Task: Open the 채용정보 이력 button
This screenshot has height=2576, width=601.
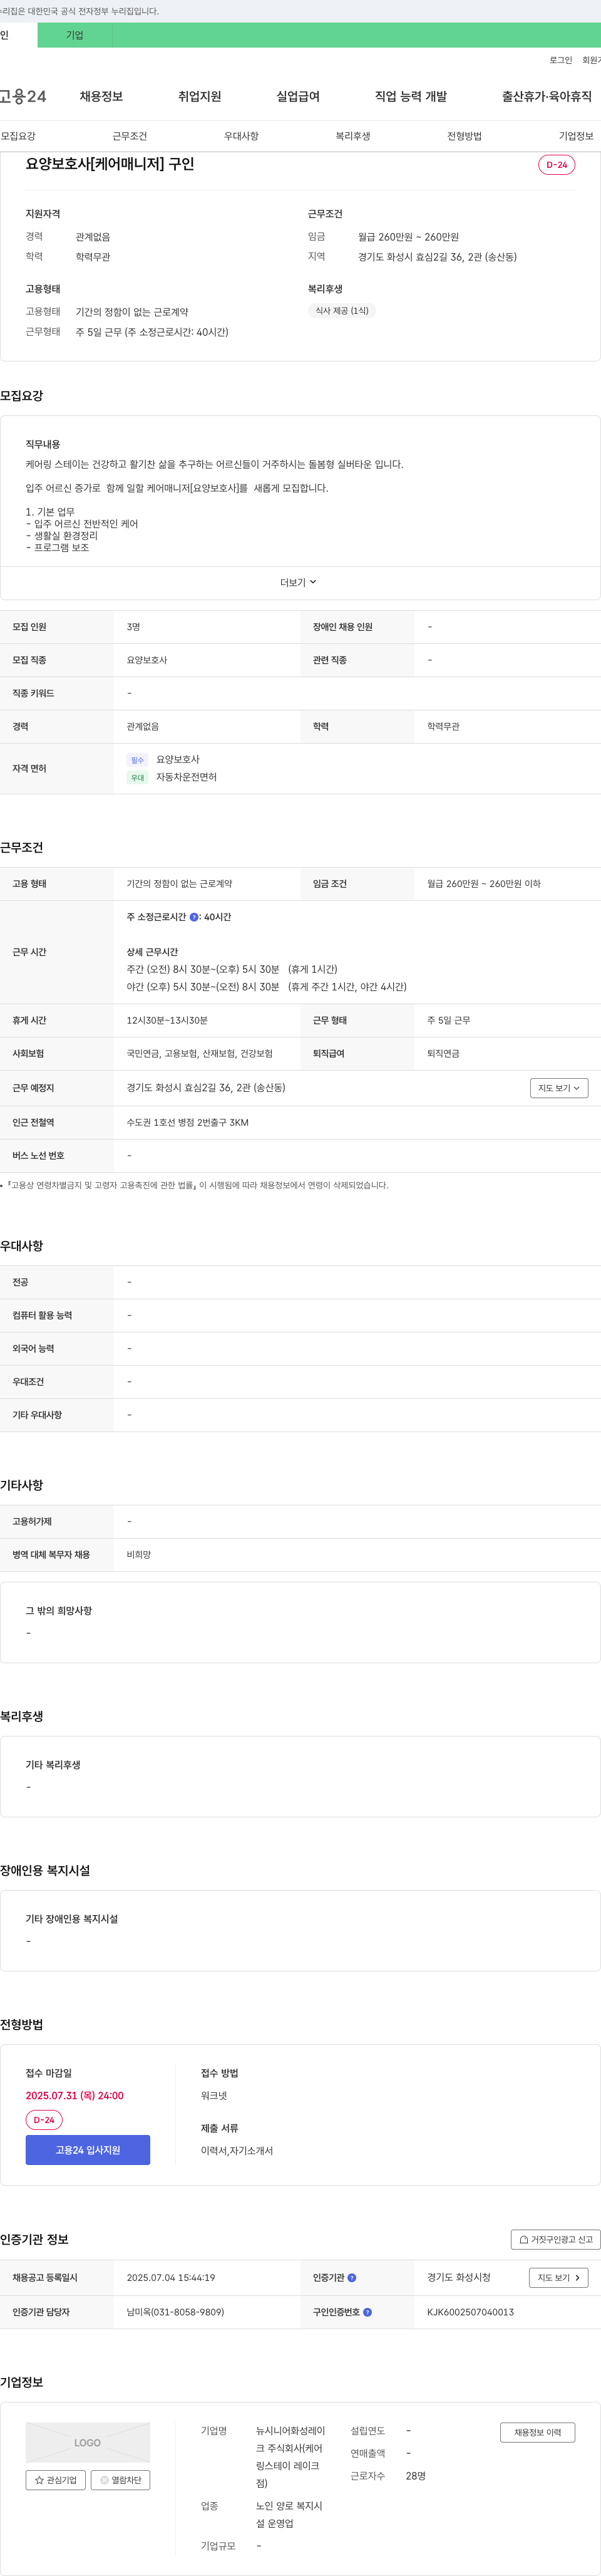Action: (538, 2432)
